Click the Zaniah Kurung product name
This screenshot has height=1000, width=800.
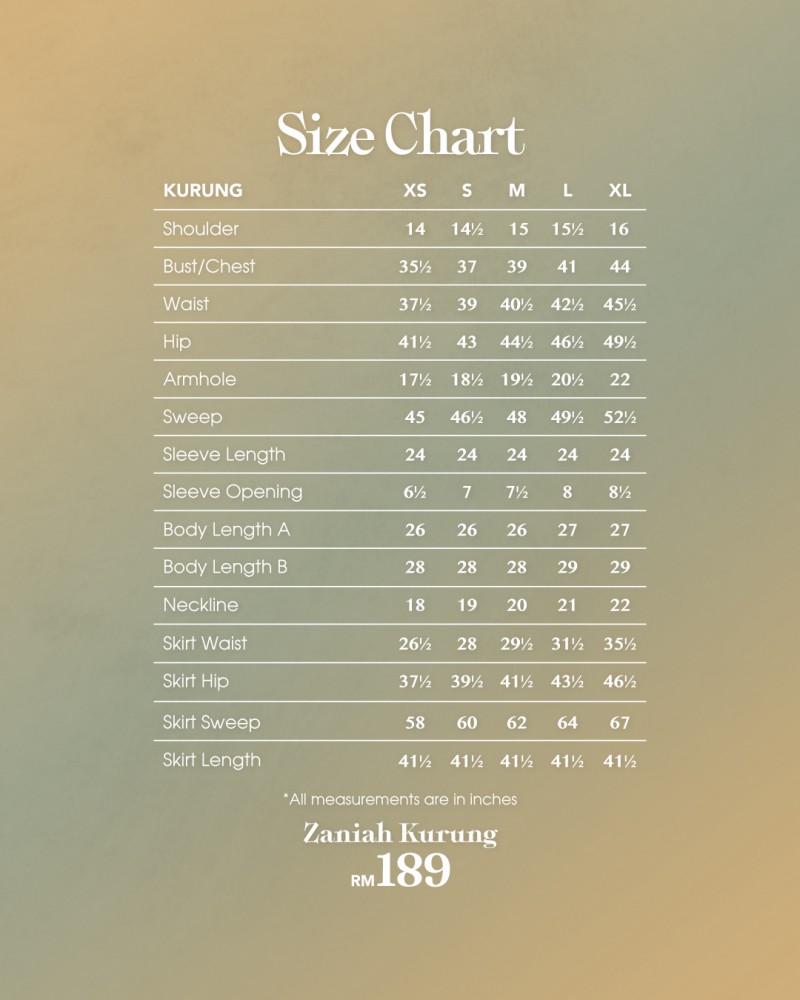[x=400, y=834]
